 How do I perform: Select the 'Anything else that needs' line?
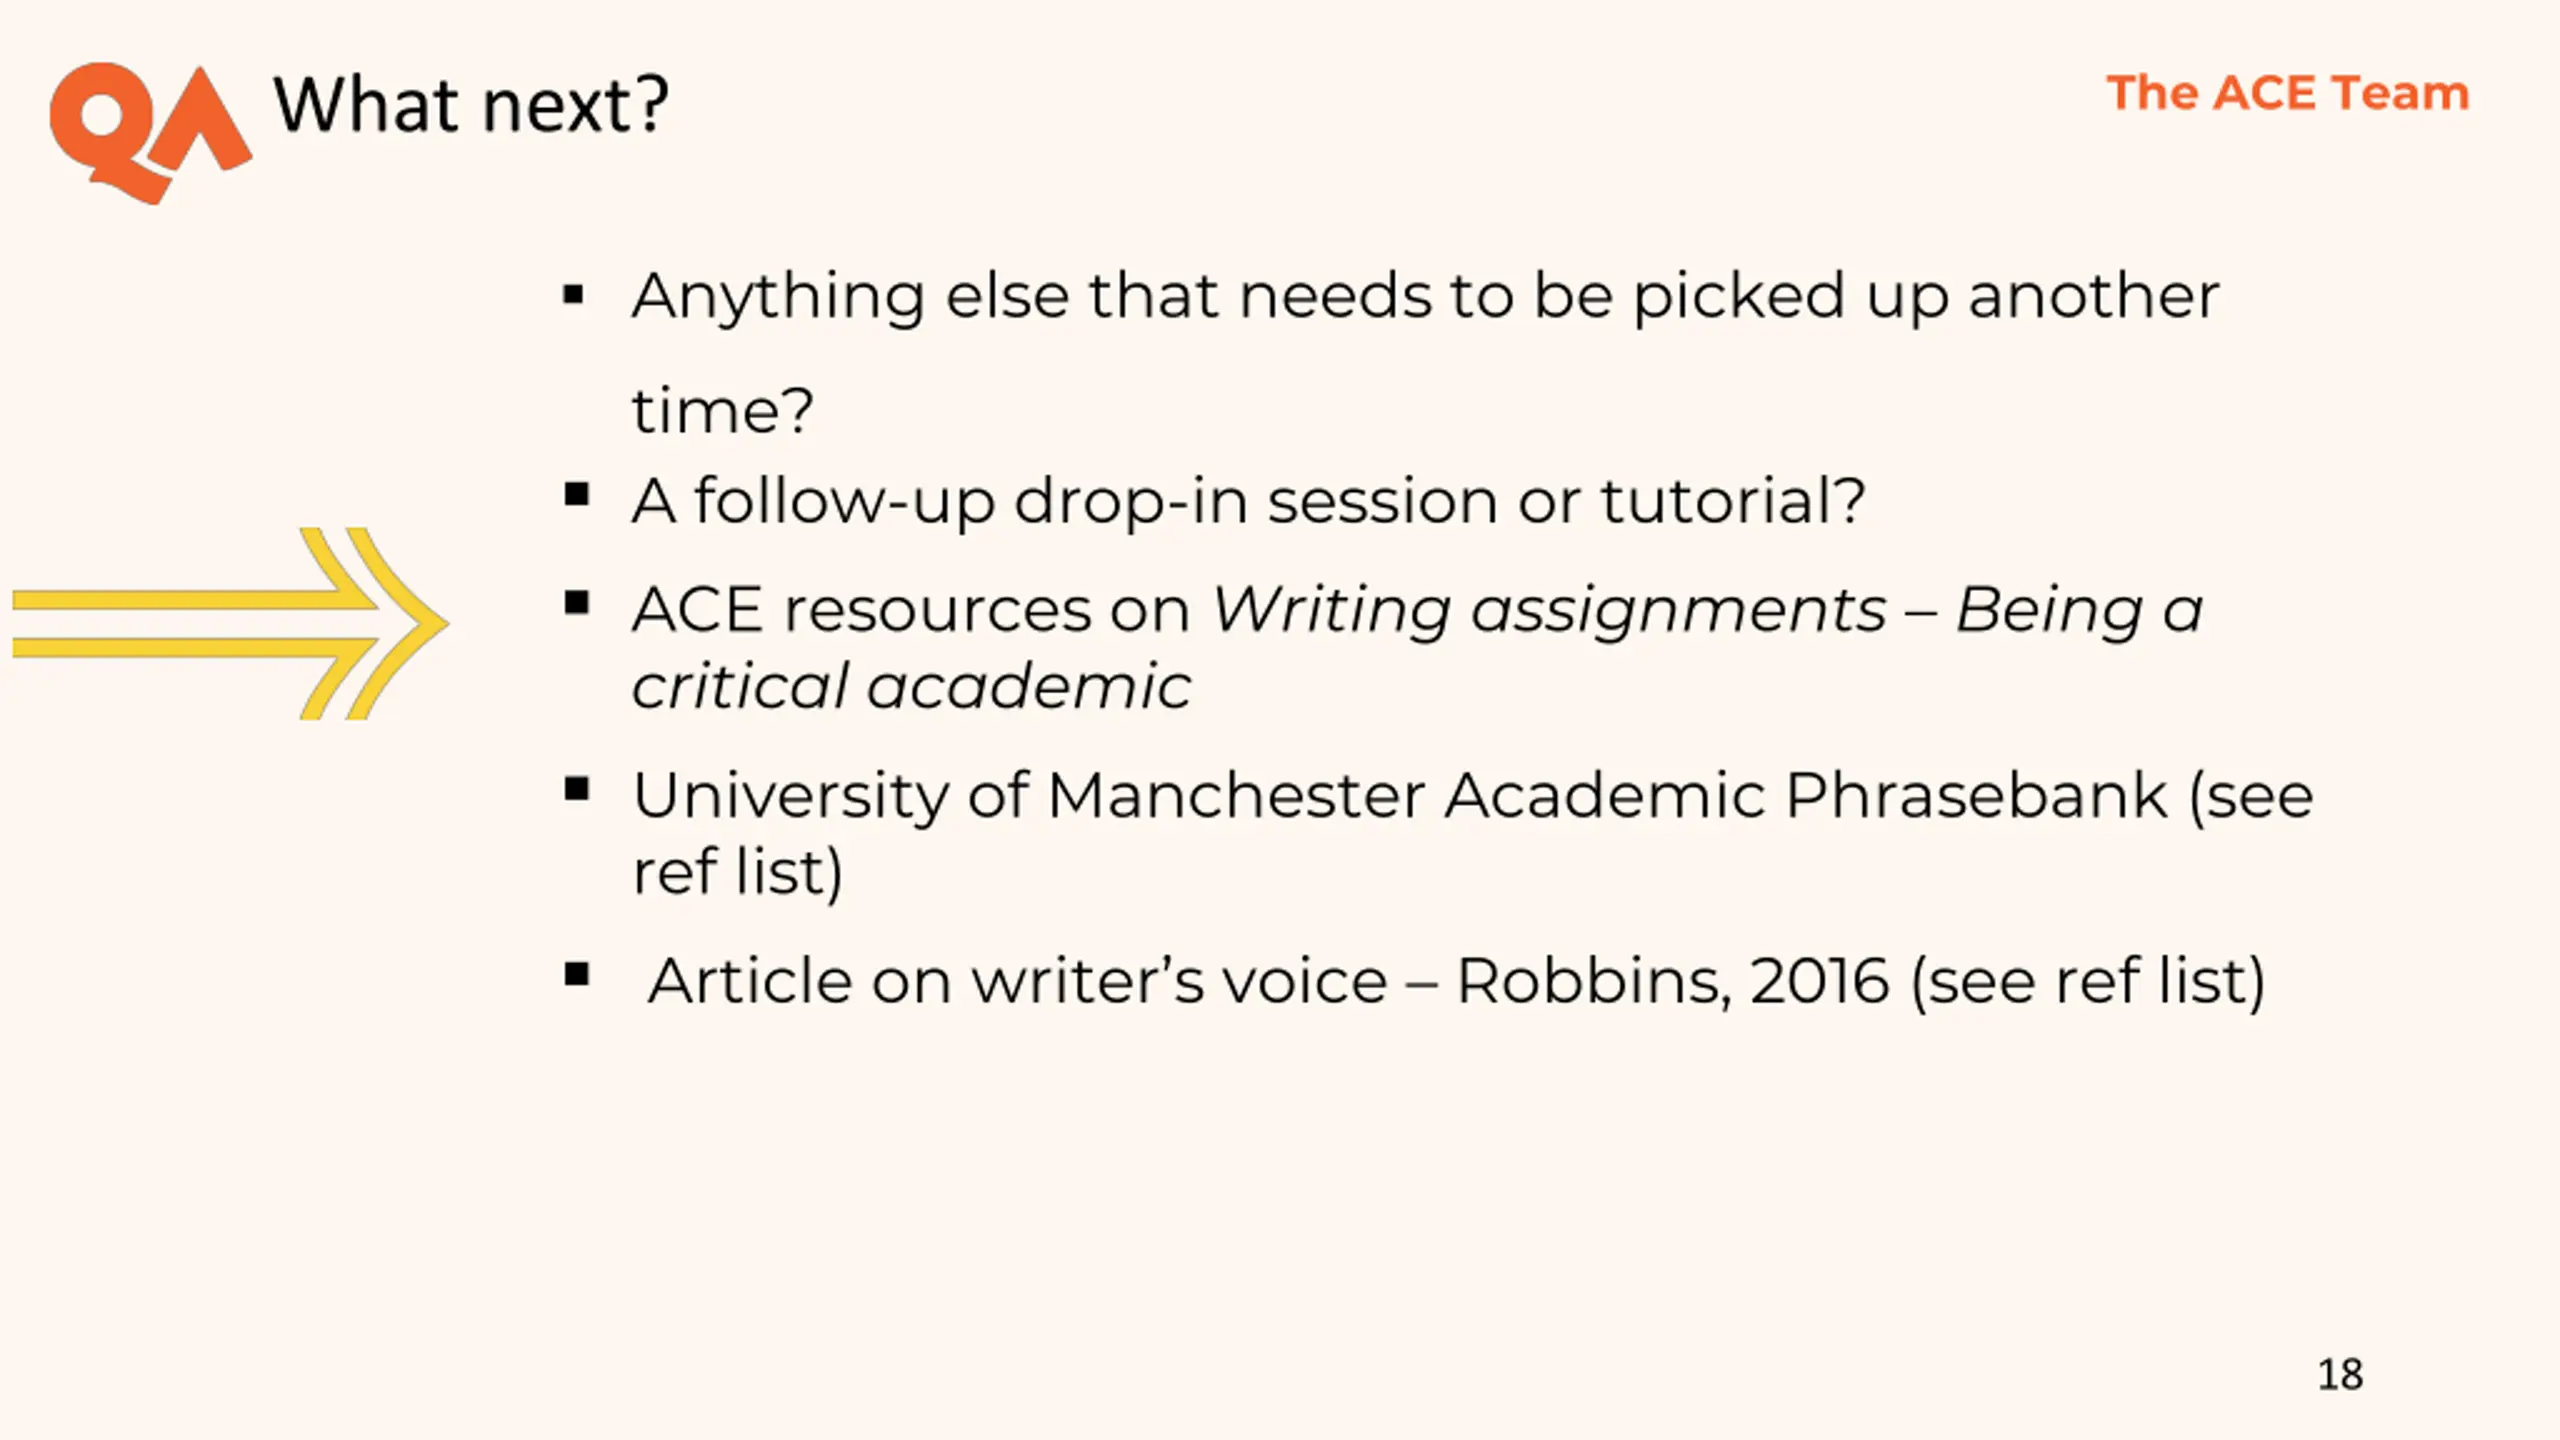(1425, 296)
